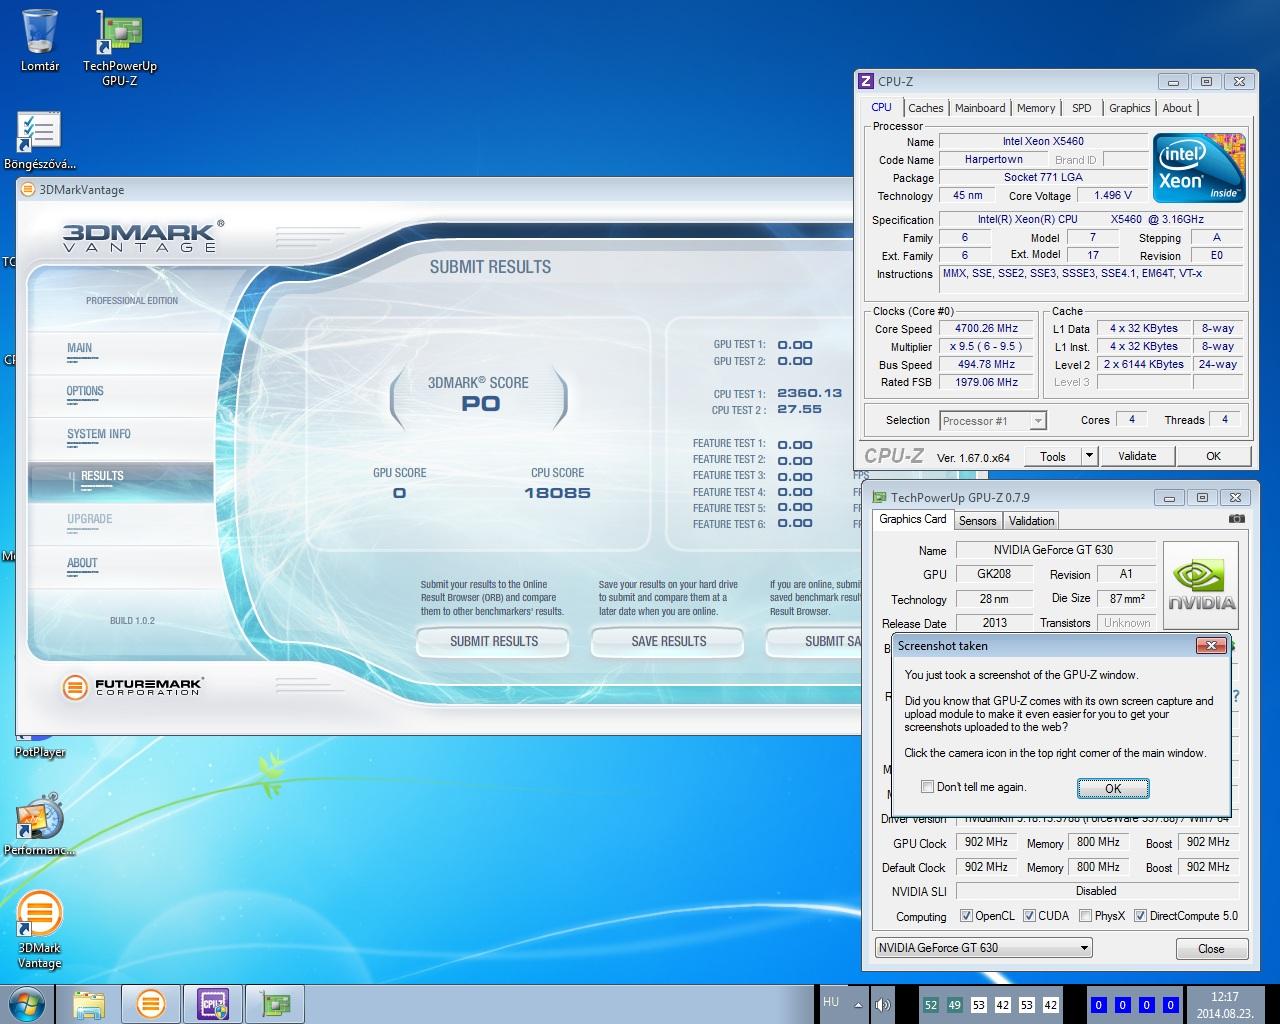Viewport: 1280px width, 1024px height.
Task: Toggle the DirectCompute 5.0 checkbox
Action: click(x=1140, y=916)
